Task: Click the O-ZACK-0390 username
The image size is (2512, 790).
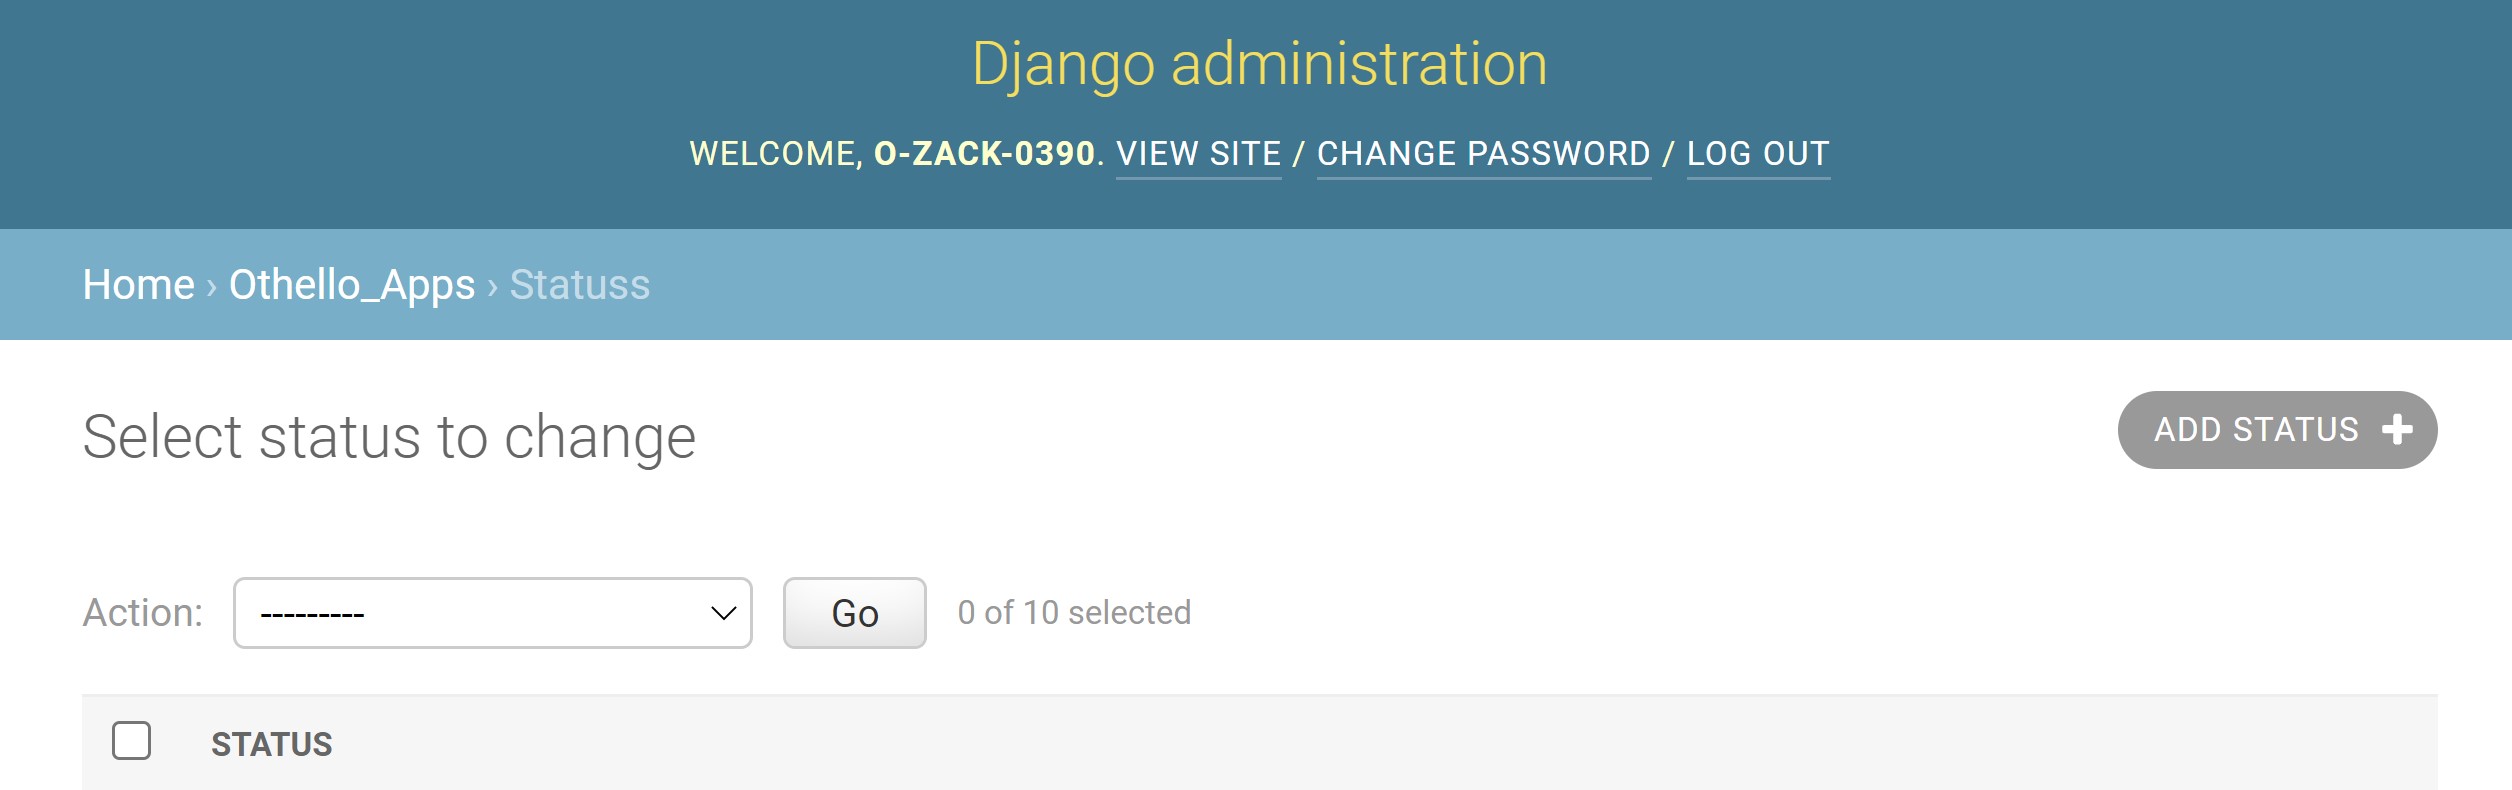Action: click(x=984, y=154)
